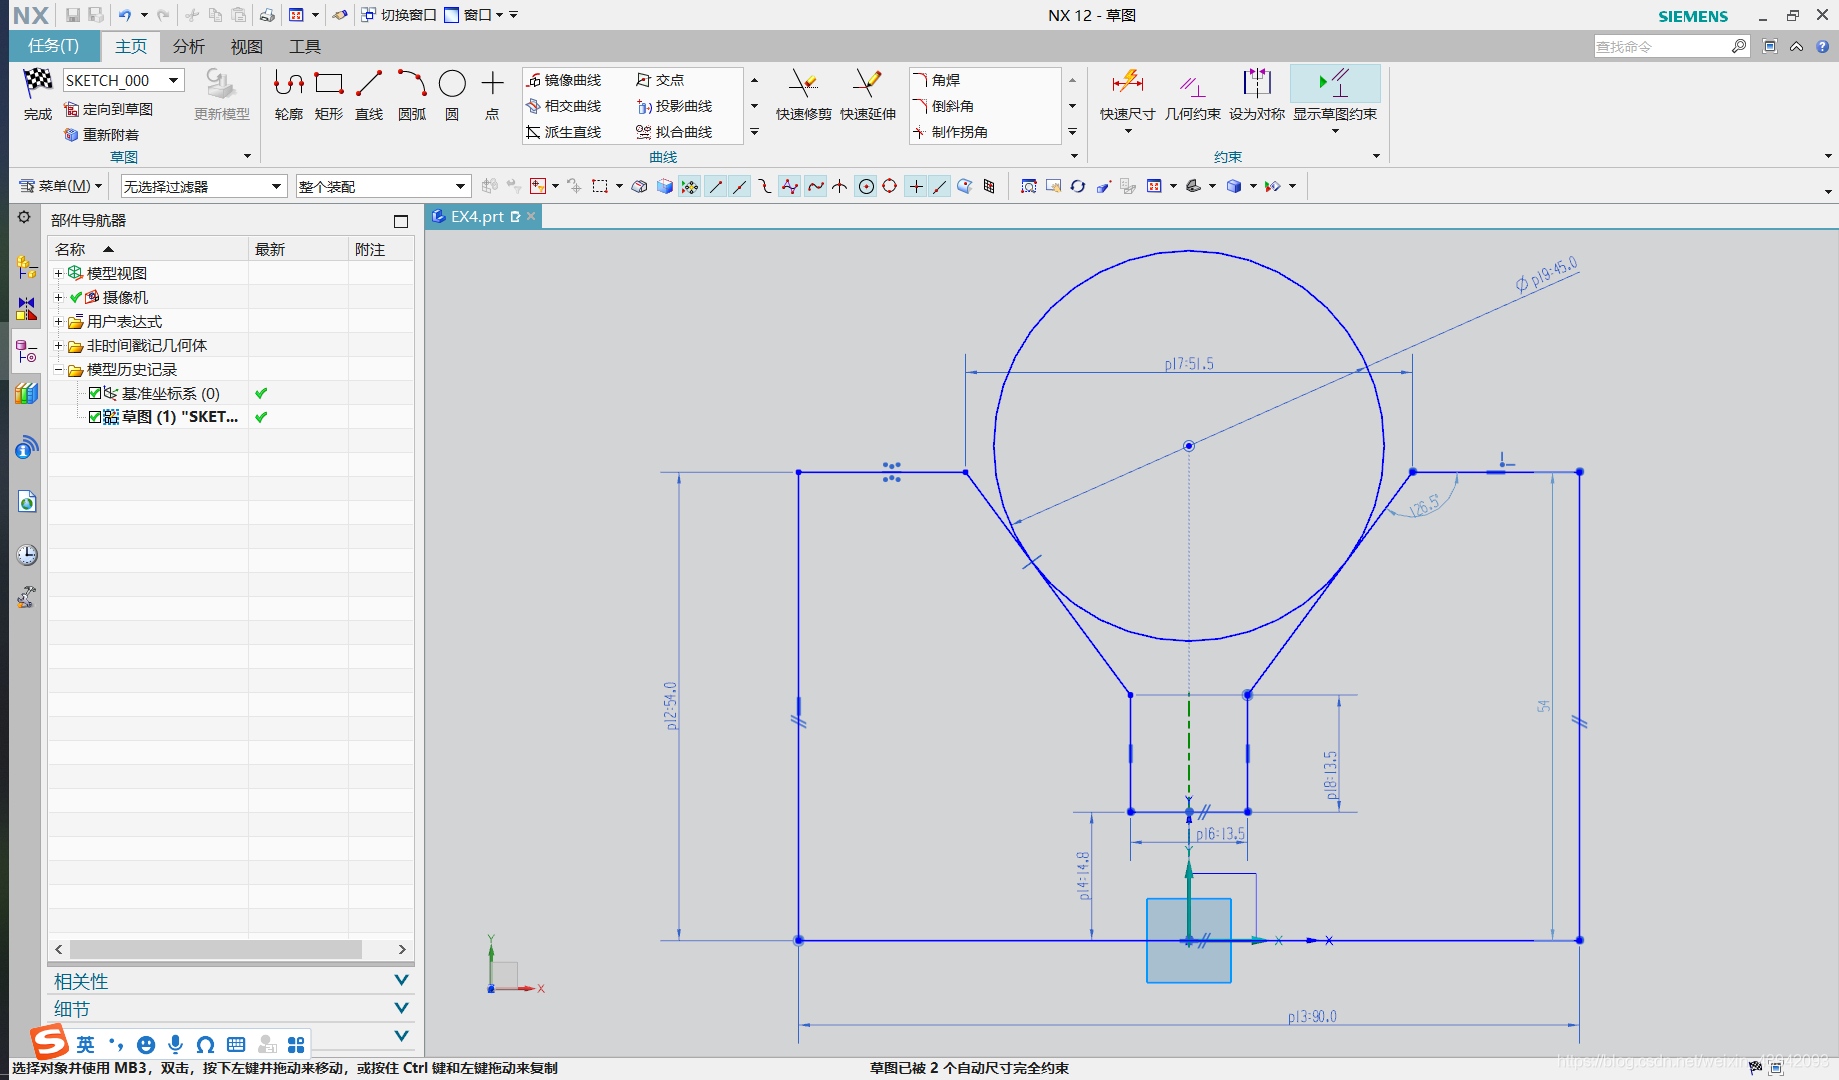The width and height of the screenshot is (1839, 1080).
Task: Click Intersection Curve (相交曲线) command
Action: click(x=564, y=106)
